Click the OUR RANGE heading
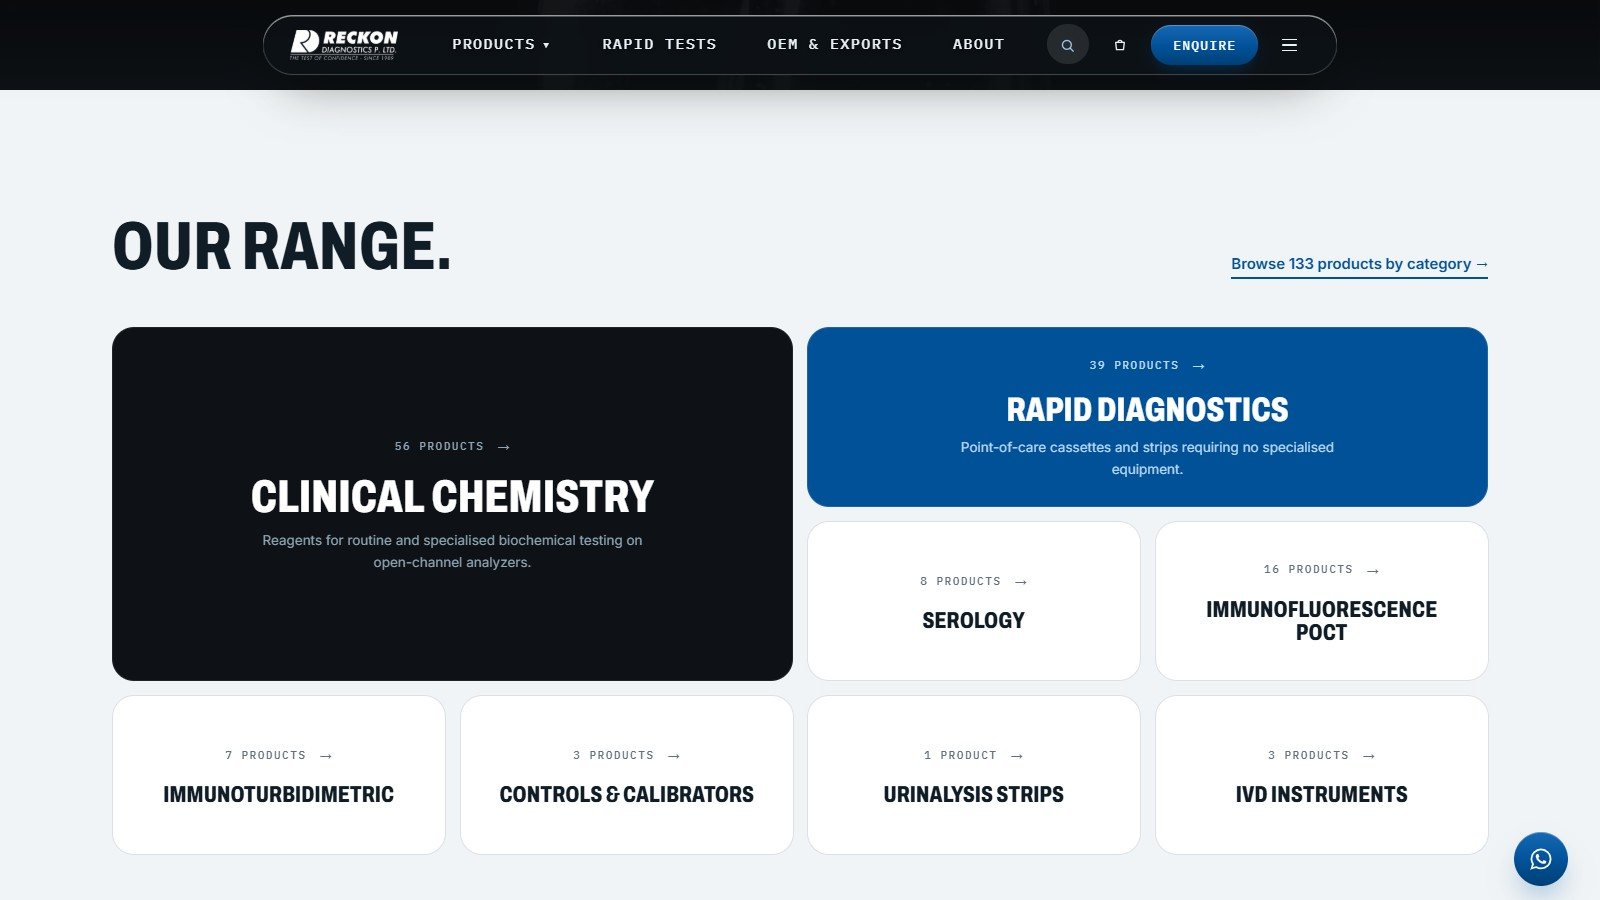 [282, 247]
